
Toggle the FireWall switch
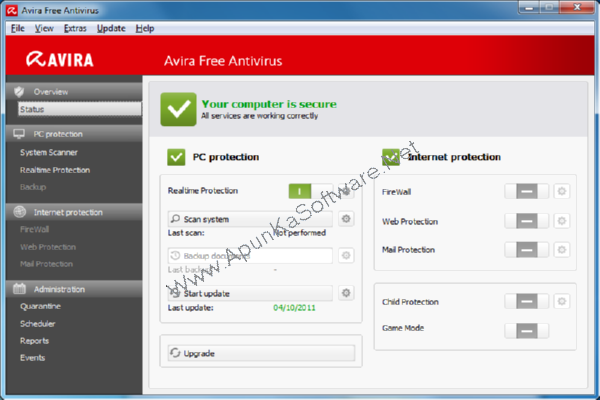[527, 191]
